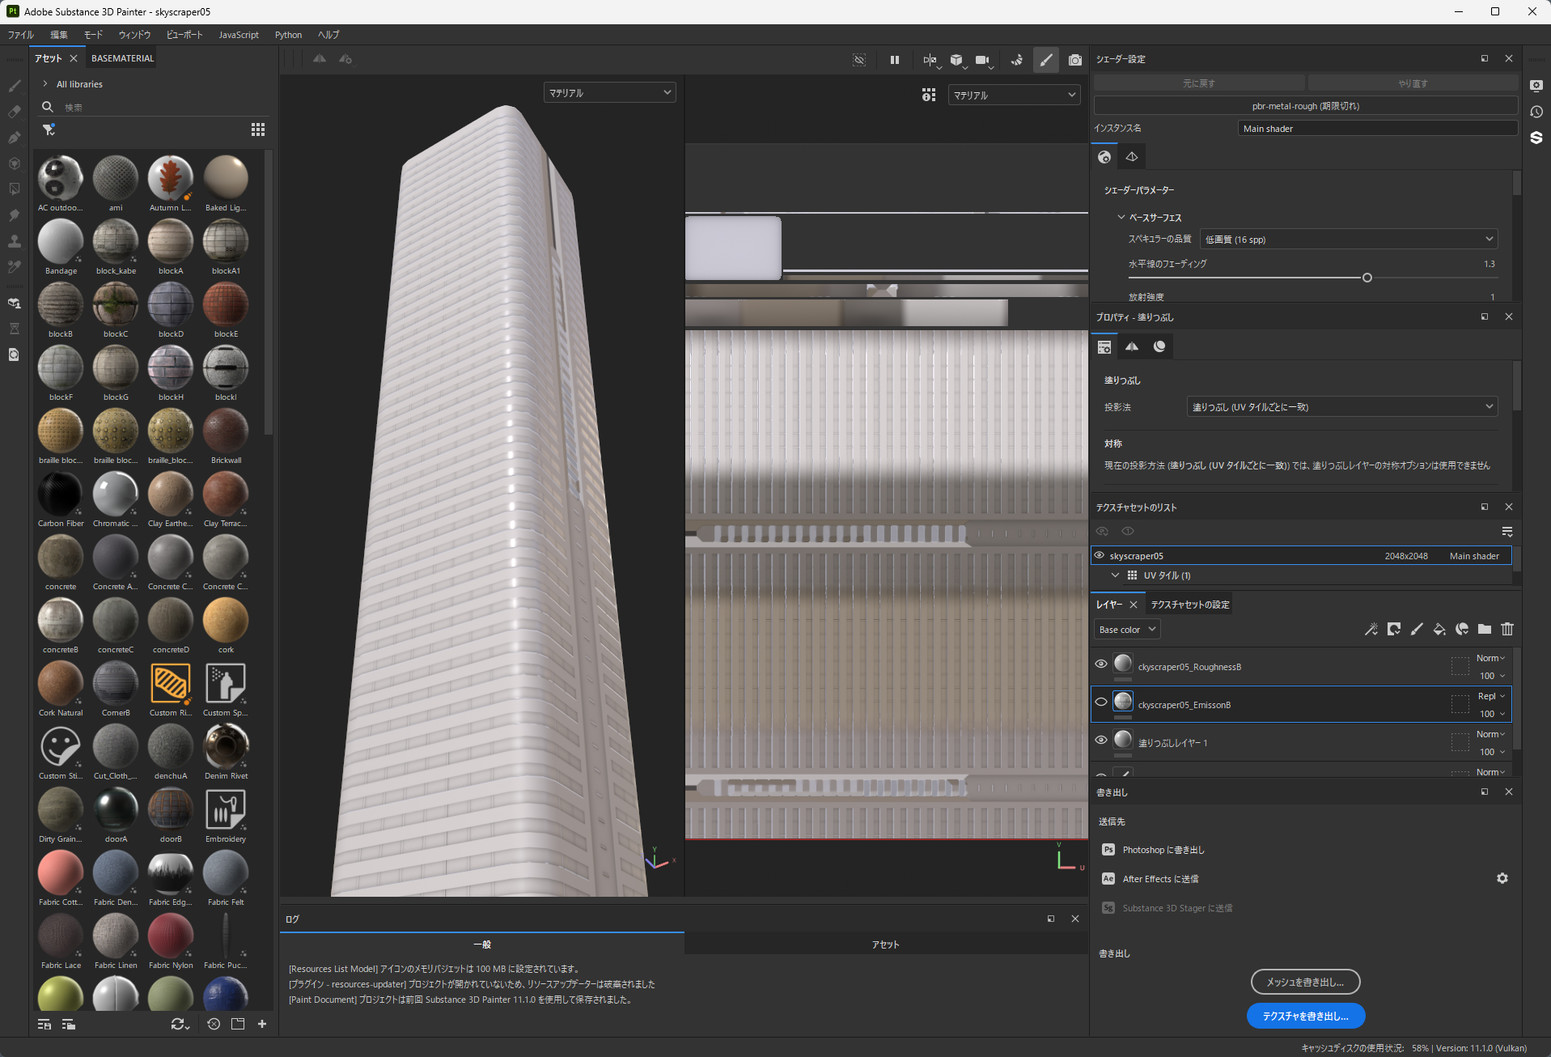Click the pbr-metal-rough shader button
Image resolution: width=1551 pixels, height=1057 pixels.
1305,106
